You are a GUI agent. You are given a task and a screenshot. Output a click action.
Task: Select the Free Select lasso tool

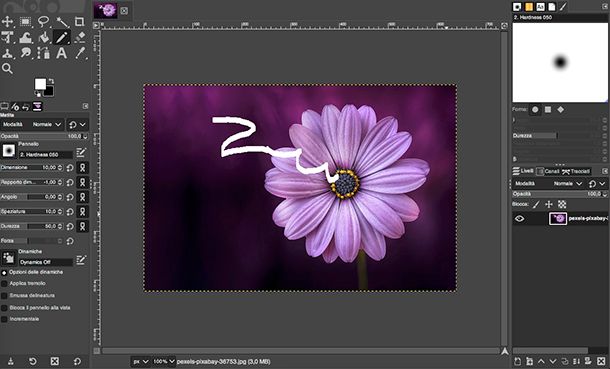coord(44,21)
